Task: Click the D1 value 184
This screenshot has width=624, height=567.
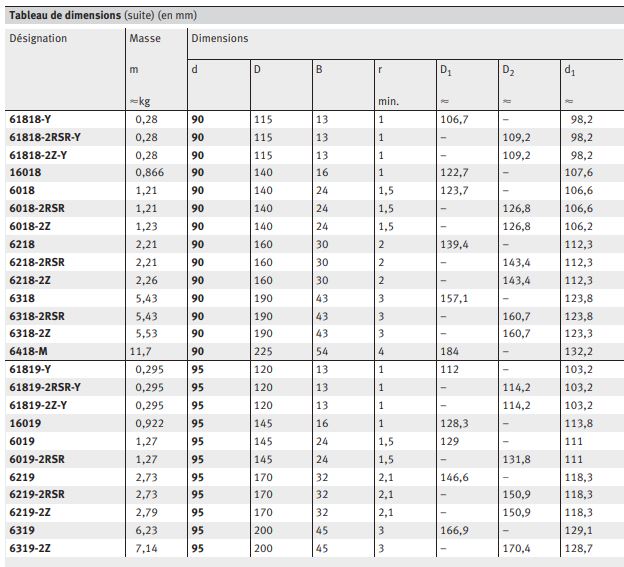Action: (449, 351)
